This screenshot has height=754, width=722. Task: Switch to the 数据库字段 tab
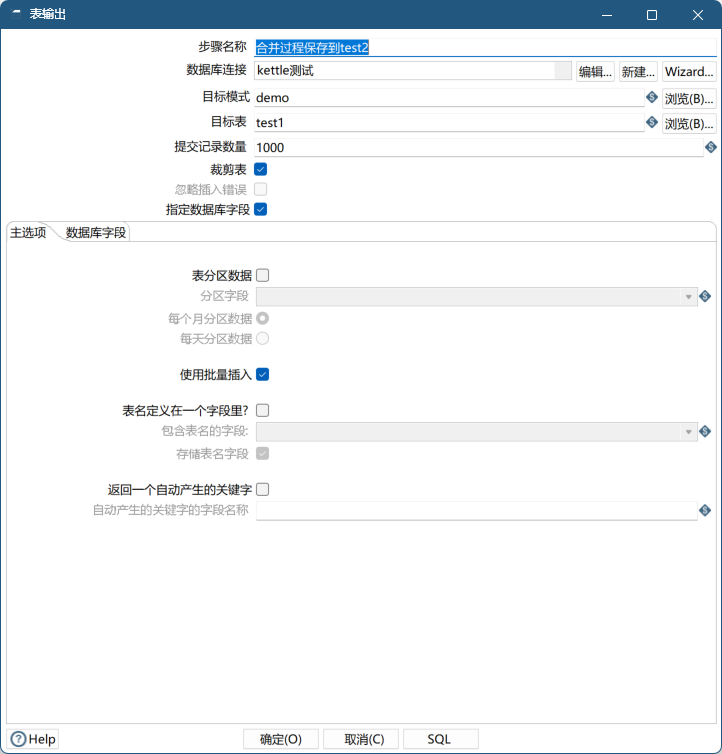[96, 233]
